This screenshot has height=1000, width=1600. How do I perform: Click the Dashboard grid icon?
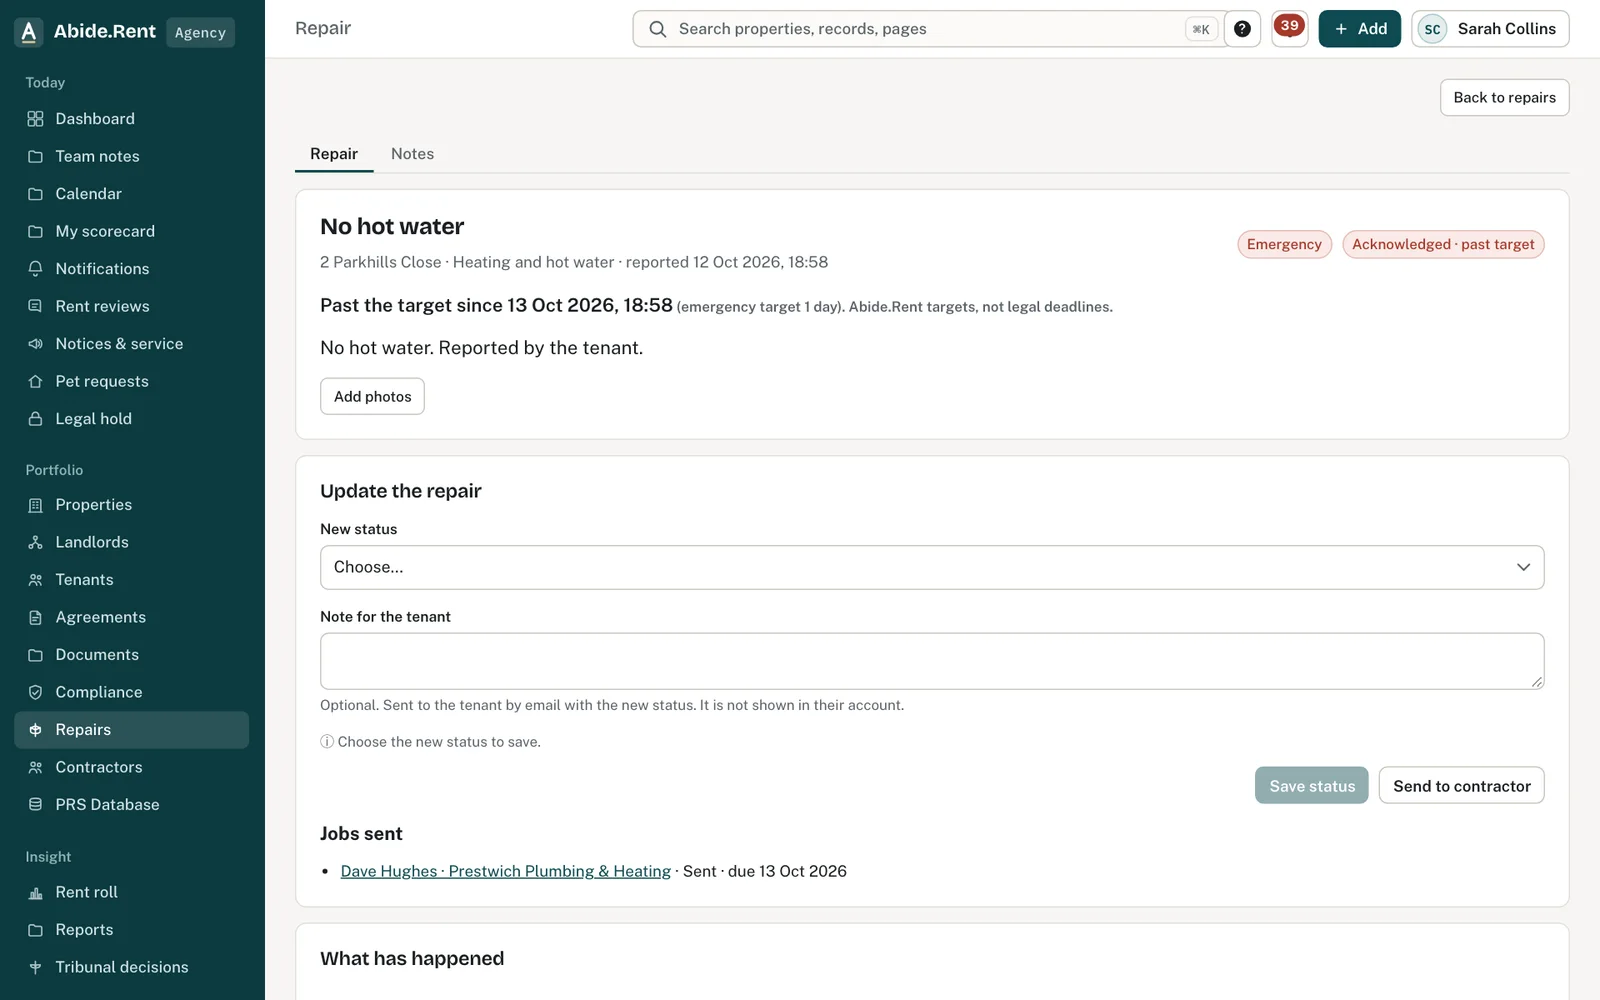pos(35,119)
